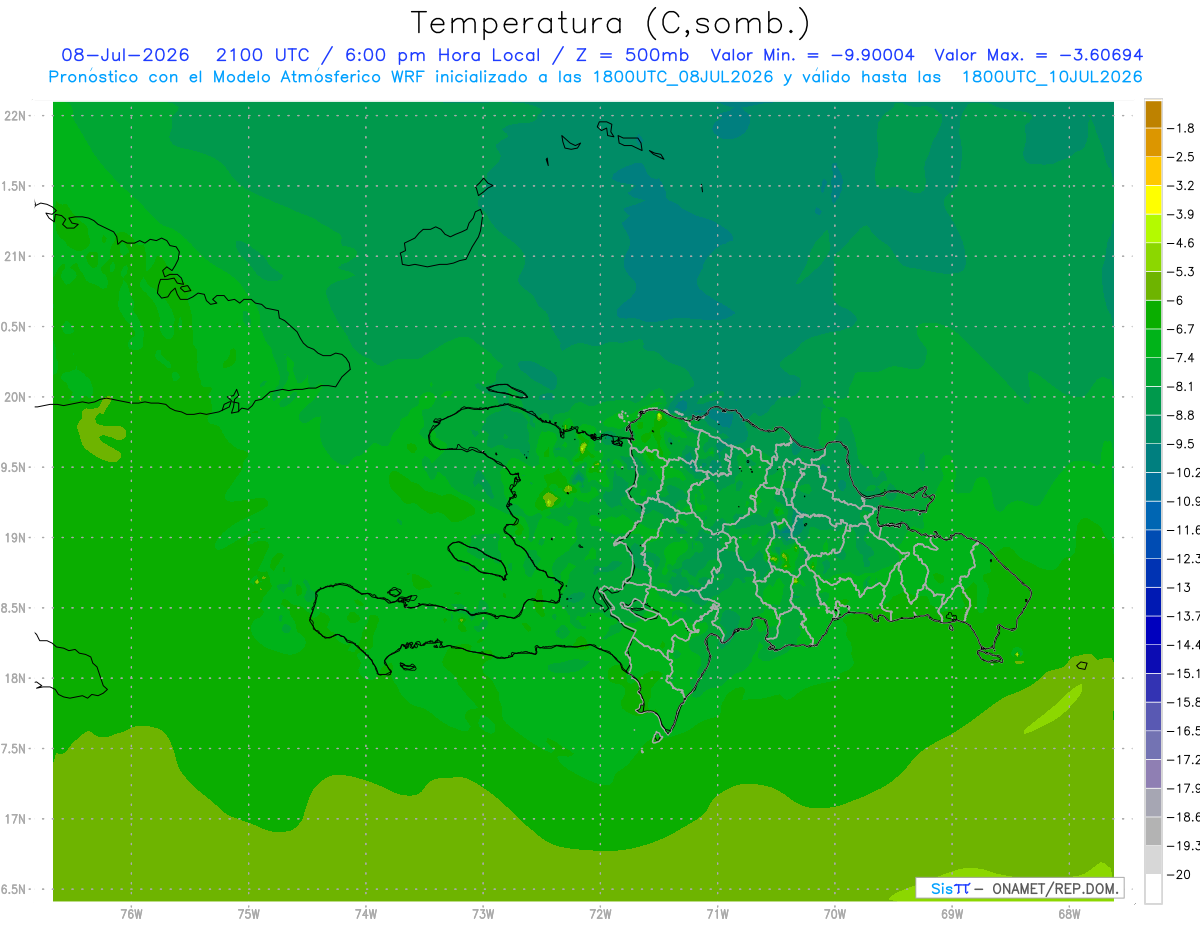Pick the purple swatch between -17.2 and -17.9
The width and height of the screenshot is (1200, 927).
pos(1153,773)
